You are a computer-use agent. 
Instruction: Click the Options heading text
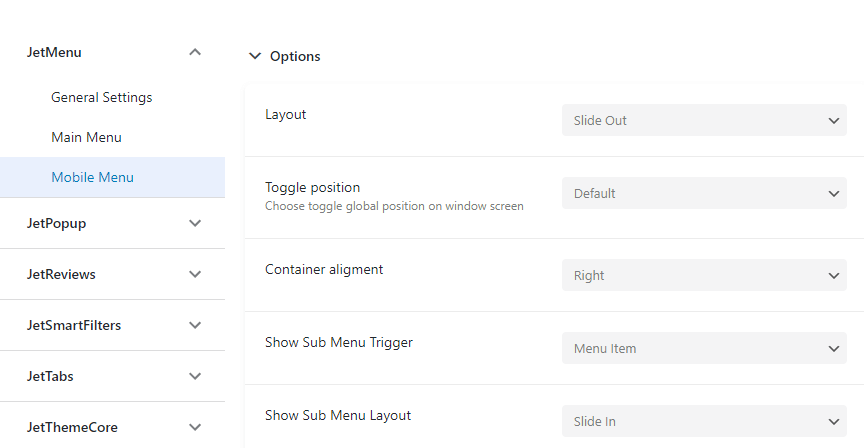point(295,56)
